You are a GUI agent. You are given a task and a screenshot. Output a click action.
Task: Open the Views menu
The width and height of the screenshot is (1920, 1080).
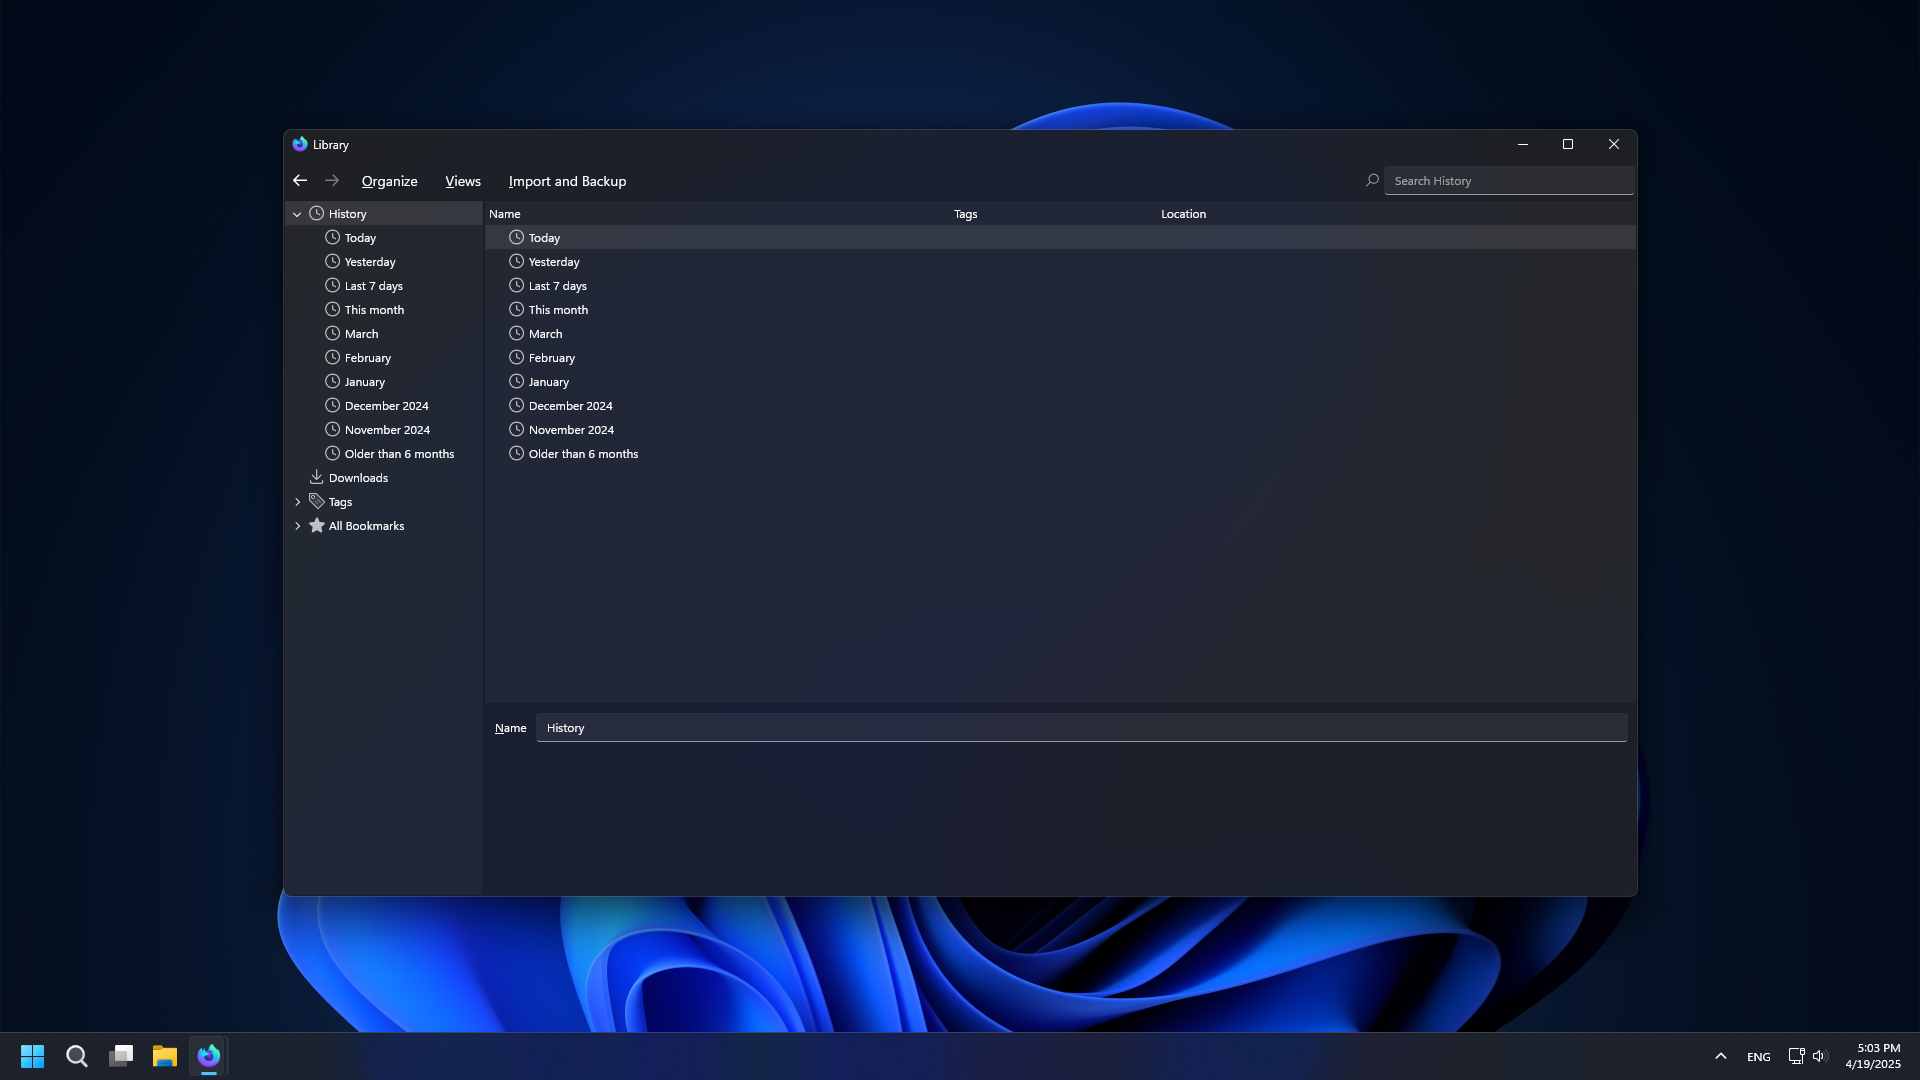[463, 181]
